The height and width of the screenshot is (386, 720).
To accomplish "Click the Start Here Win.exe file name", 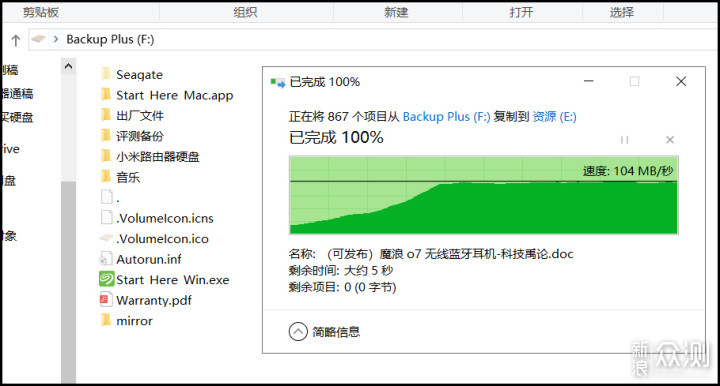I will click(x=173, y=280).
